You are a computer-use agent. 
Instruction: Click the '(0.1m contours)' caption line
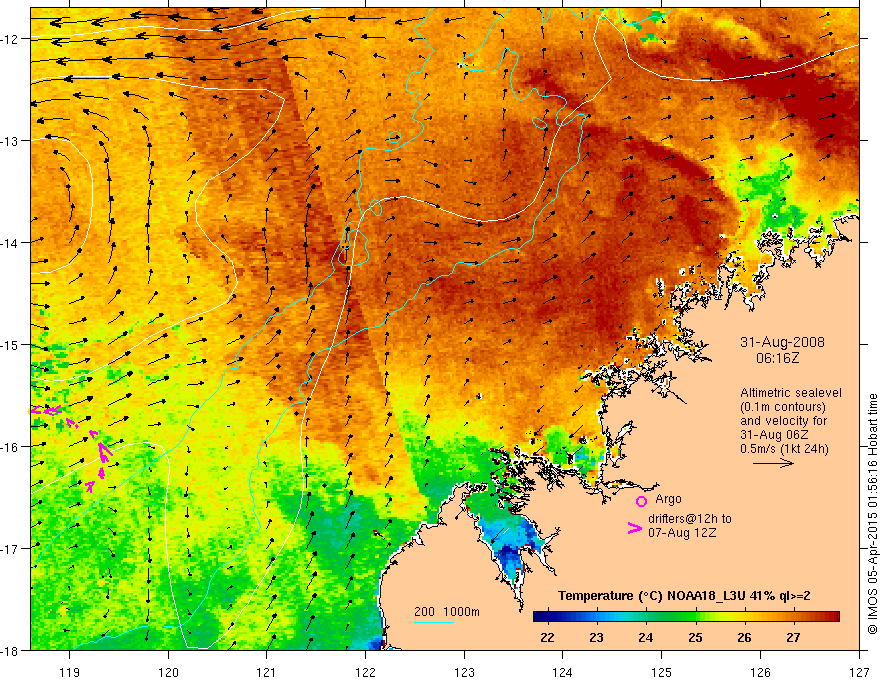point(783,407)
